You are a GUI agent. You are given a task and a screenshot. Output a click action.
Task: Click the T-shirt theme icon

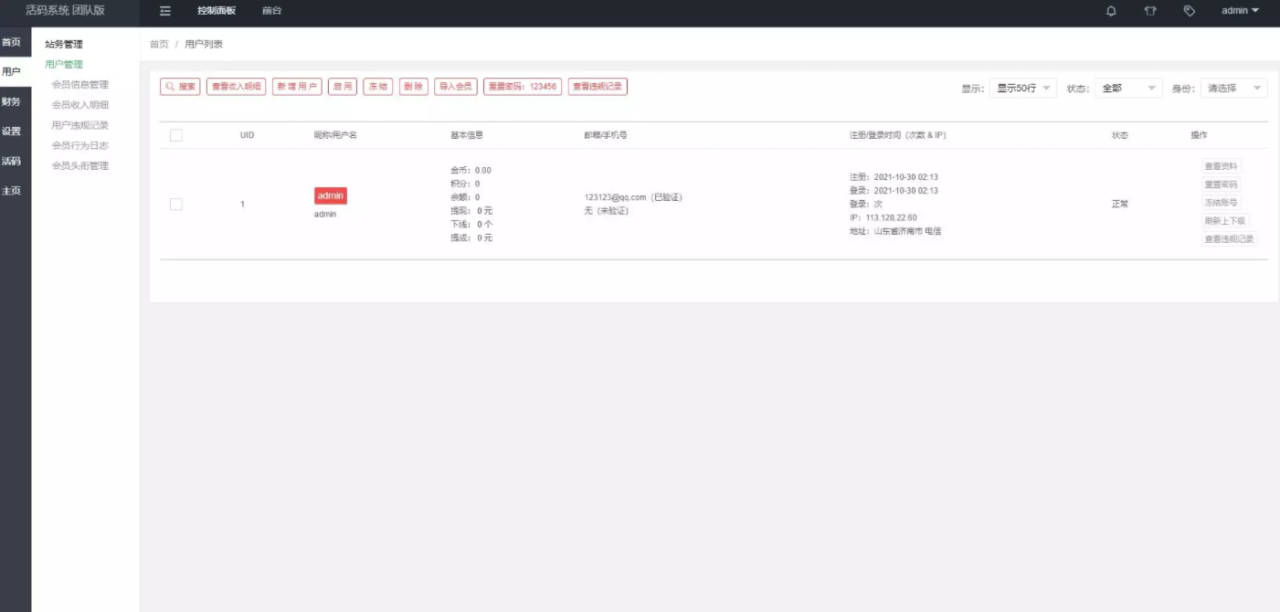point(1150,11)
